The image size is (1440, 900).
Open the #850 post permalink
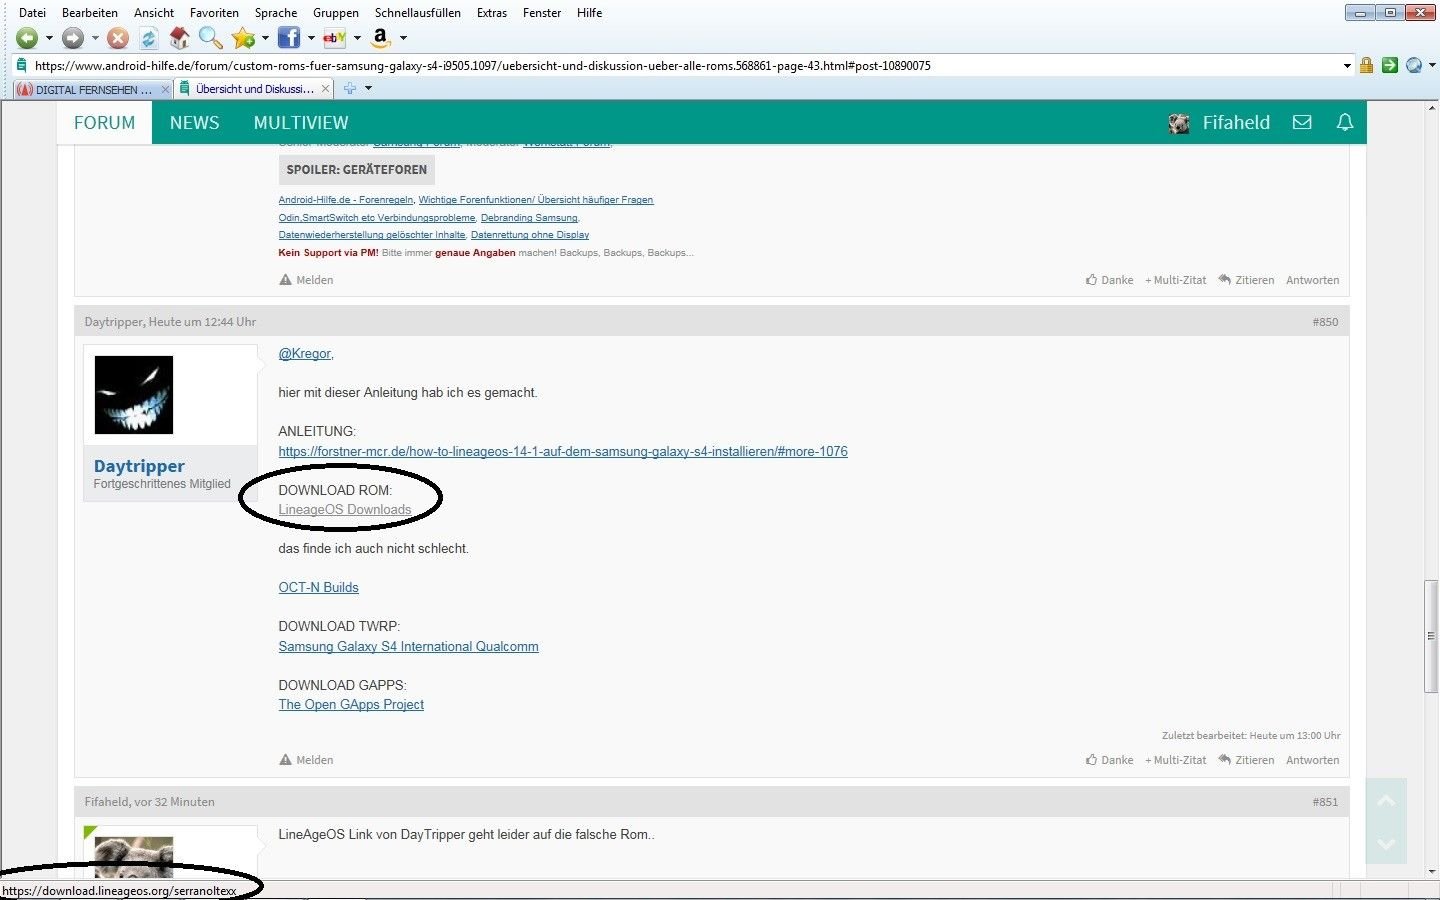point(1325,322)
